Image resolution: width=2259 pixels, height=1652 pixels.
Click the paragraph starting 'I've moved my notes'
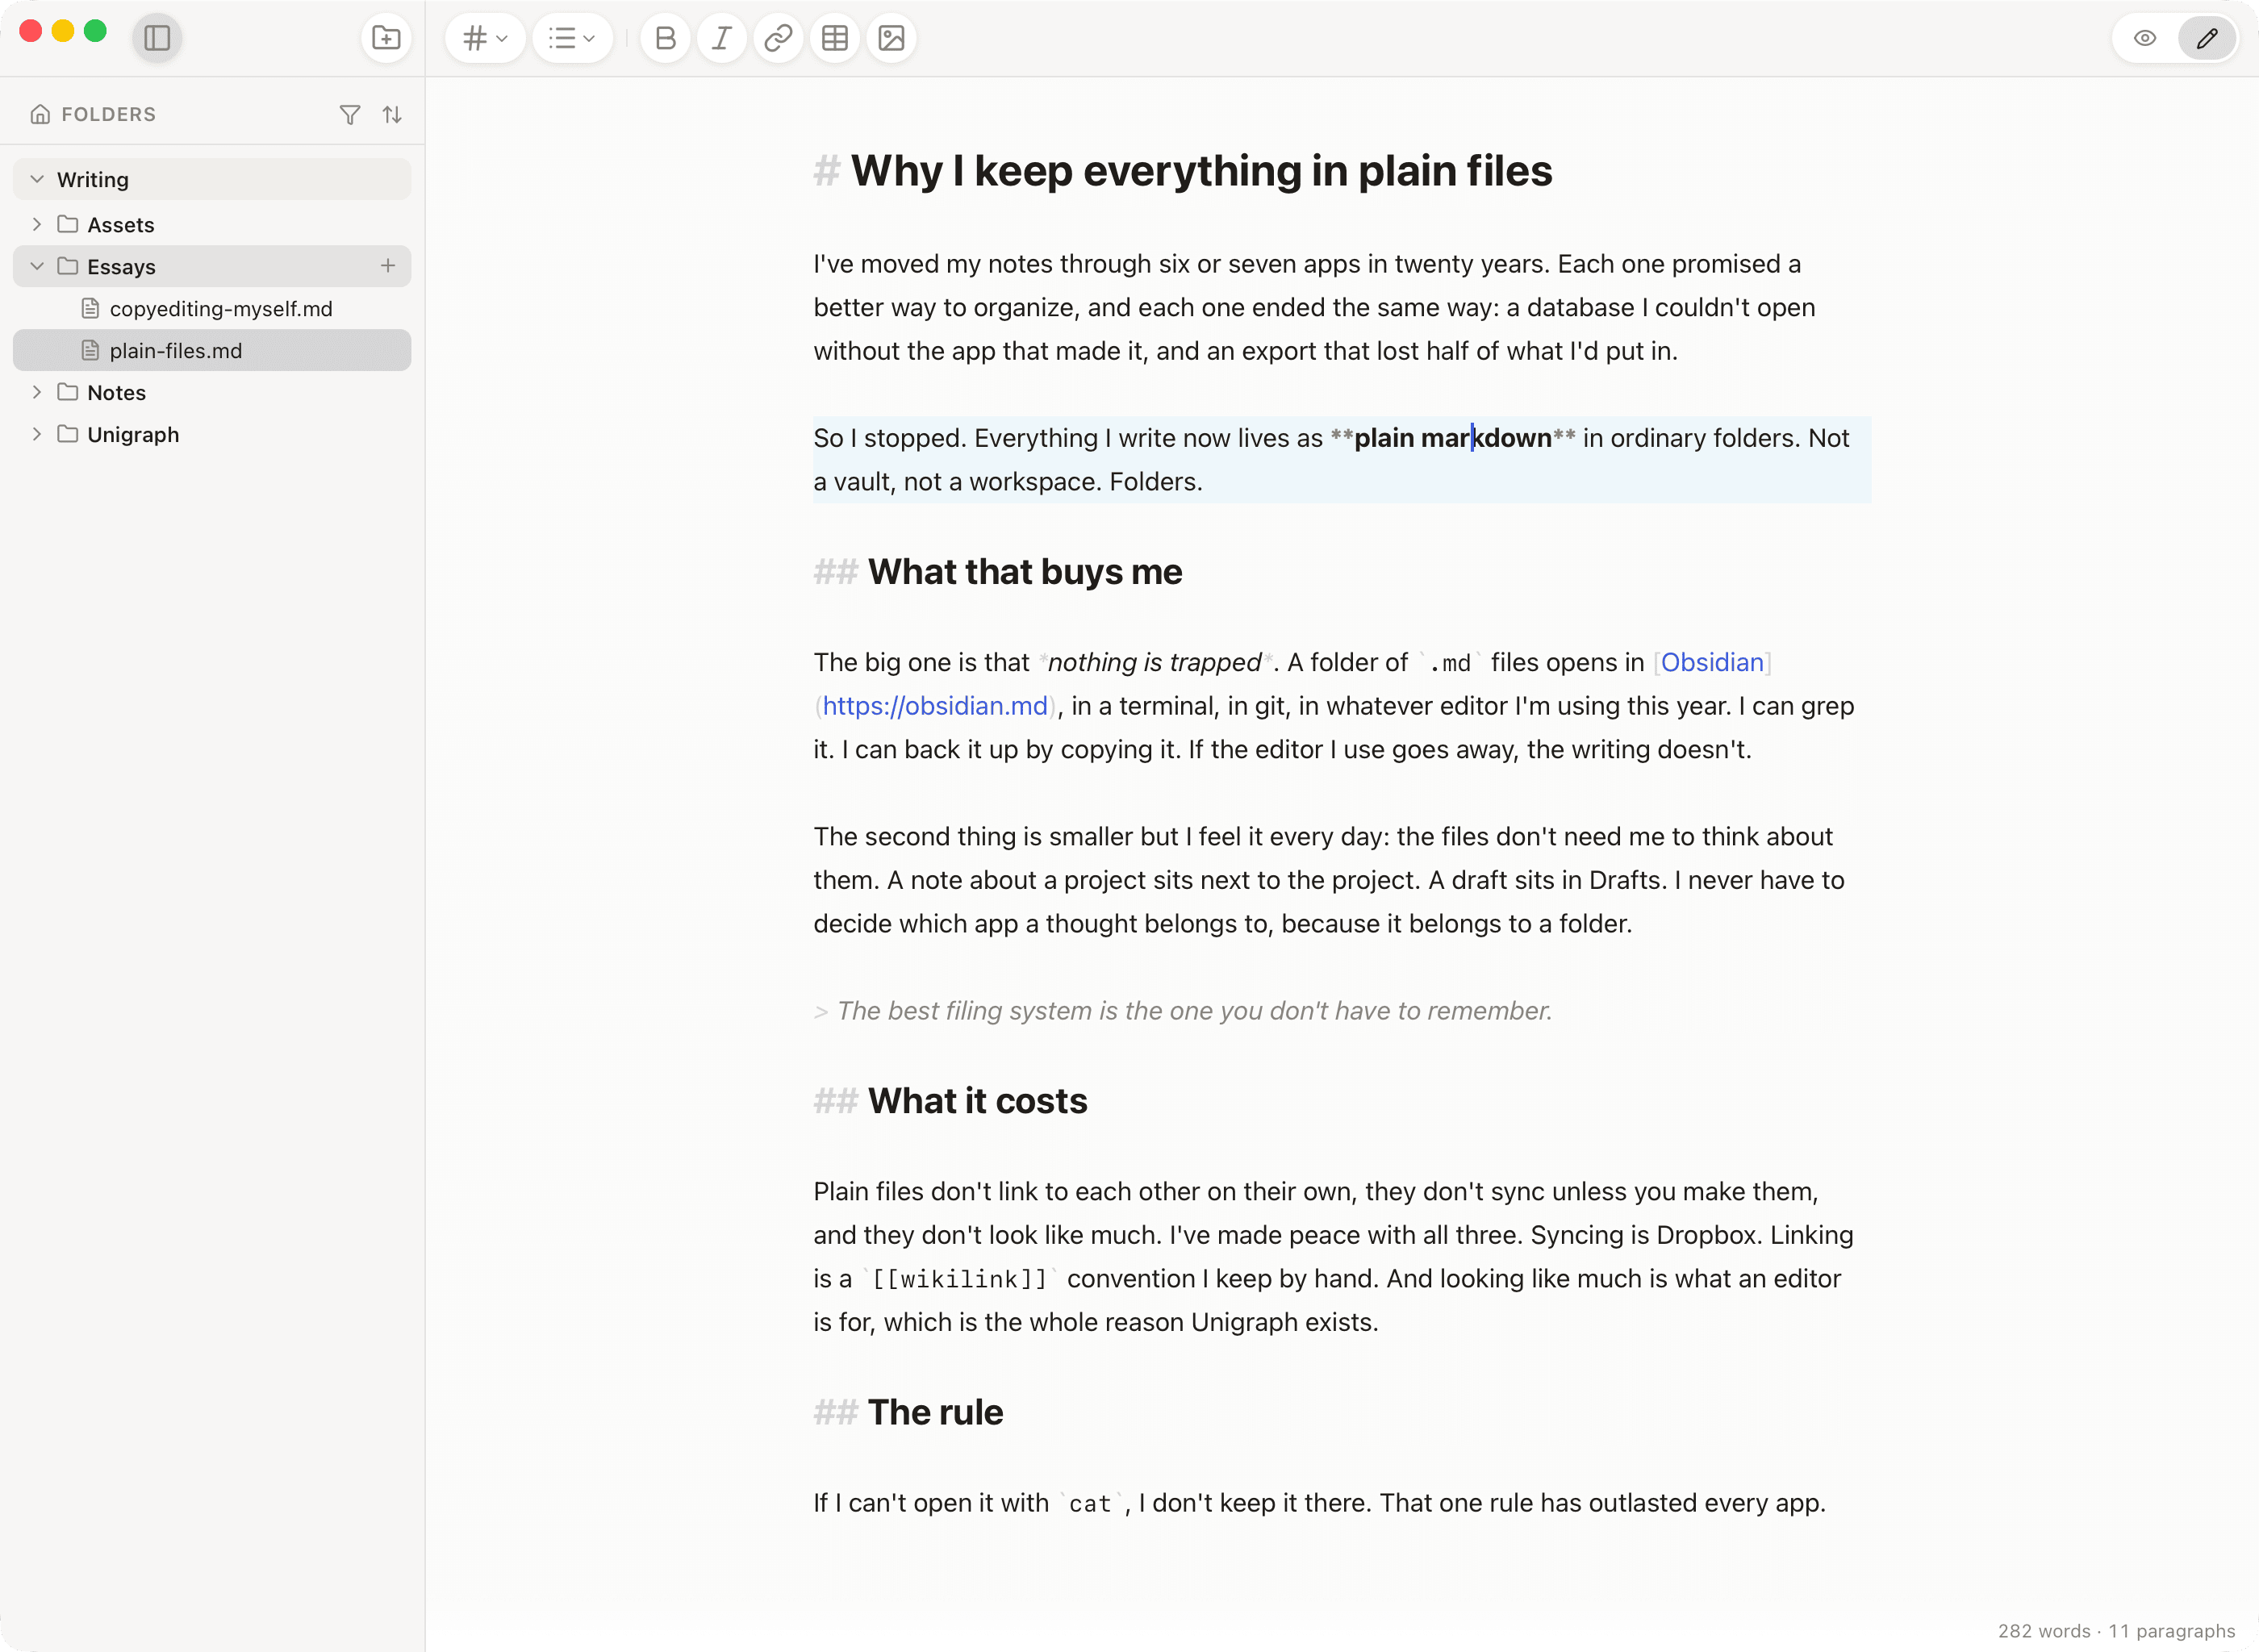tap(1314, 307)
